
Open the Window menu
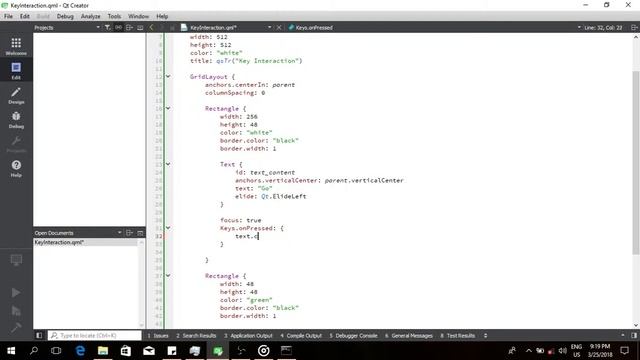coord(138,16)
